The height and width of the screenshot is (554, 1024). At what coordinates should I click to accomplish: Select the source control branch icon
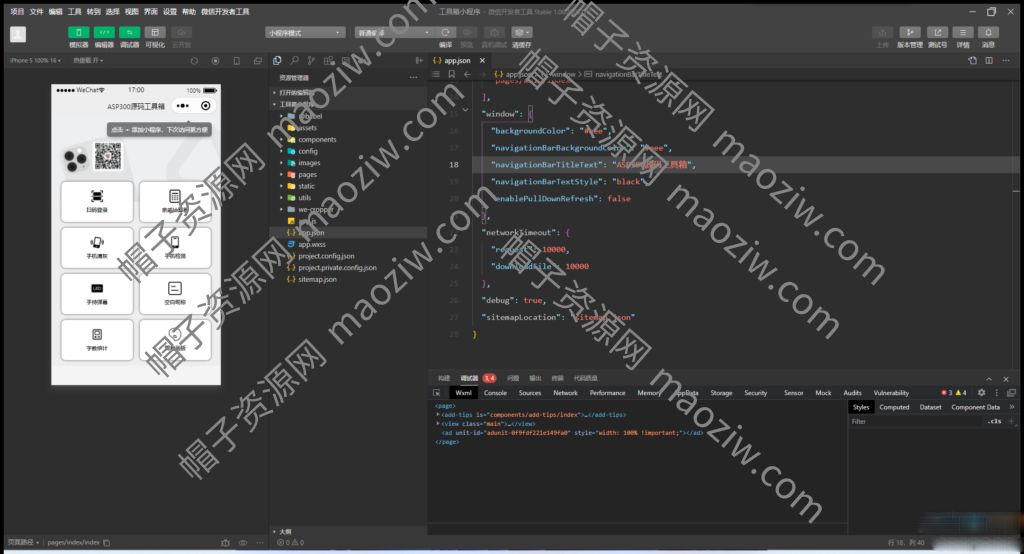(x=312, y=61)
